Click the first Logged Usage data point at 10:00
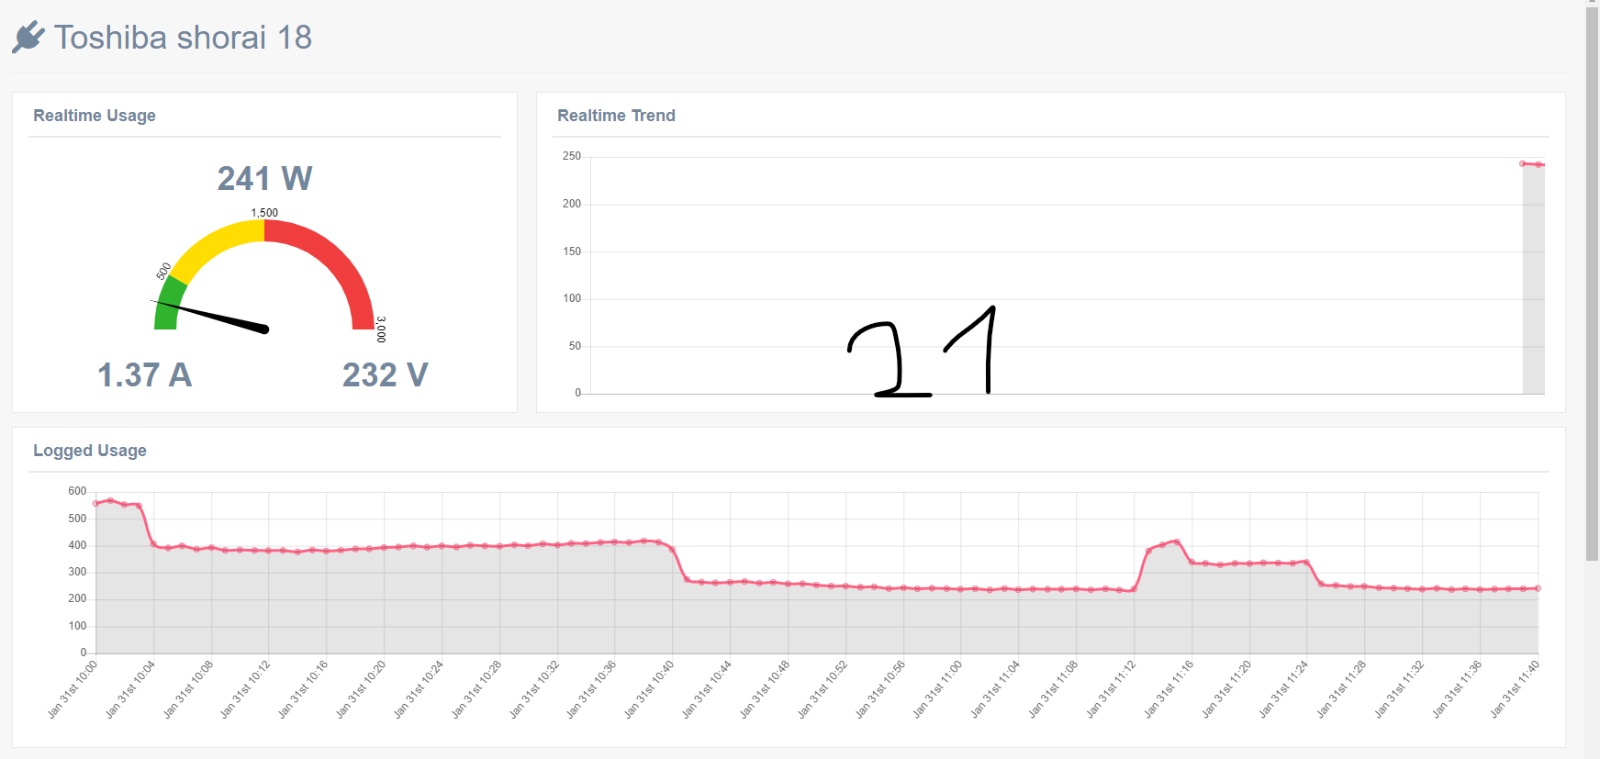Screen dimensions: 1600x759 pyautogui.click(x=96, y=503)
